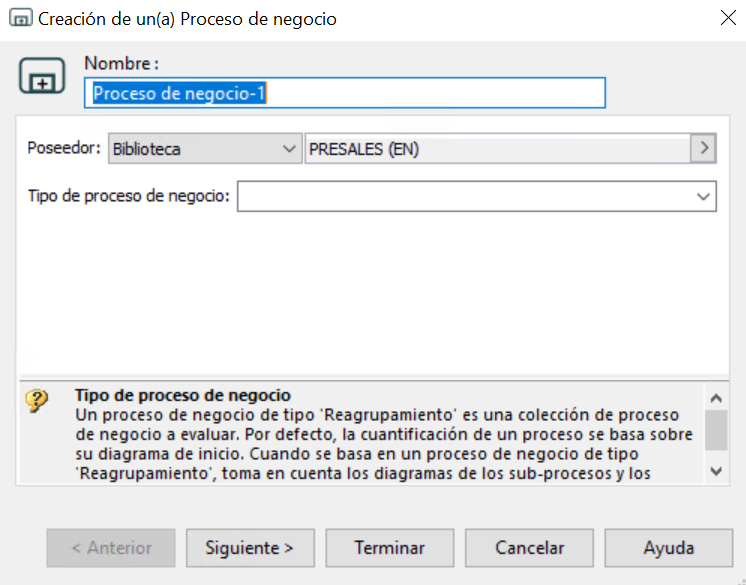
Task: Click the help text scroll up arrow
Action: point(716,398)
